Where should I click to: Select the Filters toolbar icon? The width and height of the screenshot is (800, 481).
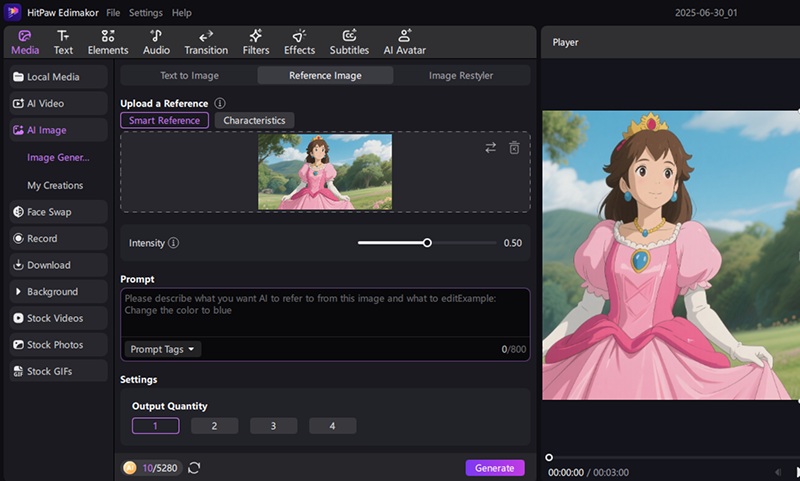(x=255, y=42)
